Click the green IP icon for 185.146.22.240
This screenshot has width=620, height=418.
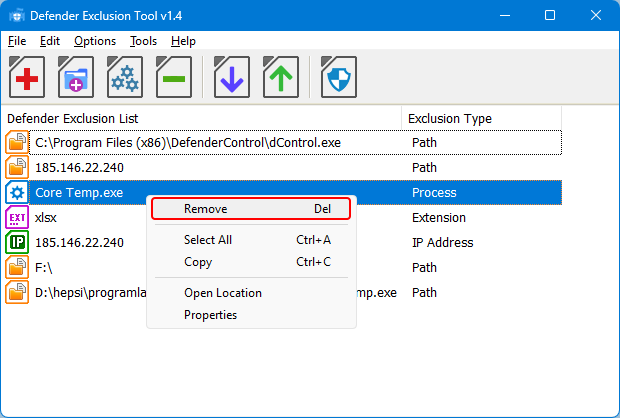tap(17, 242)
